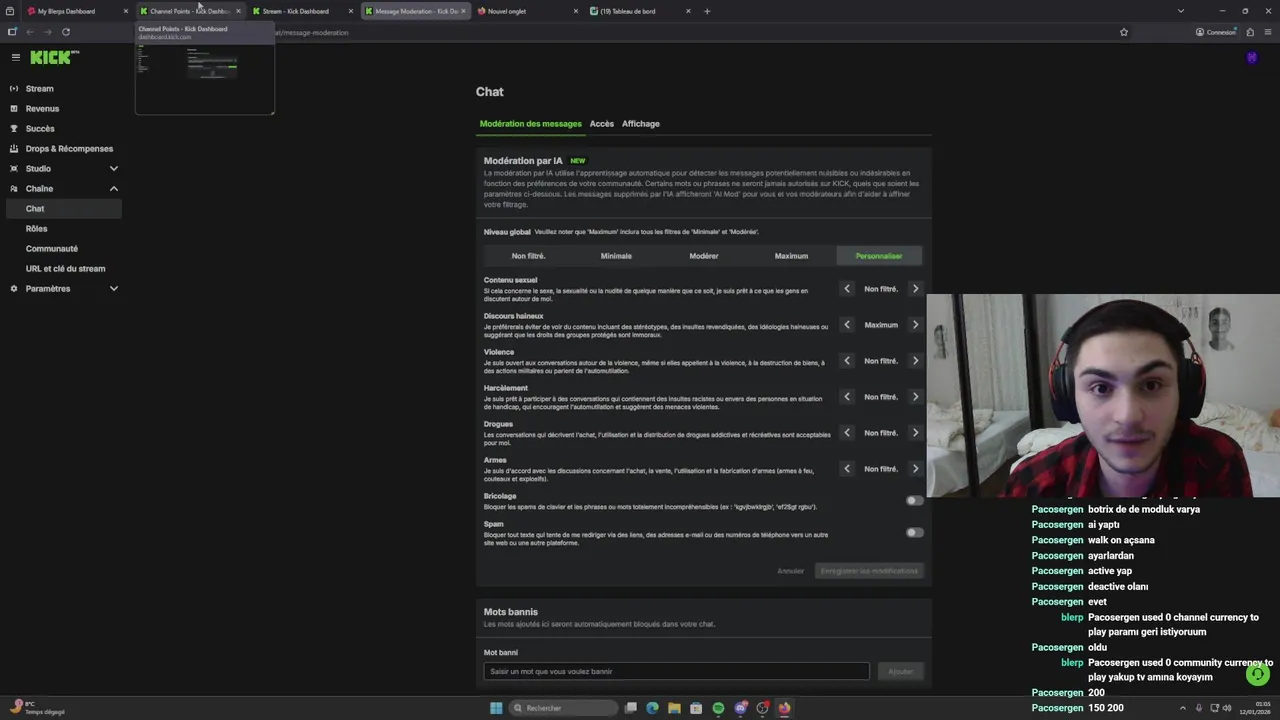This screenshot has height=720, width=1280.
Task: Select the Modération des messages tab
Action: (530, 124)
